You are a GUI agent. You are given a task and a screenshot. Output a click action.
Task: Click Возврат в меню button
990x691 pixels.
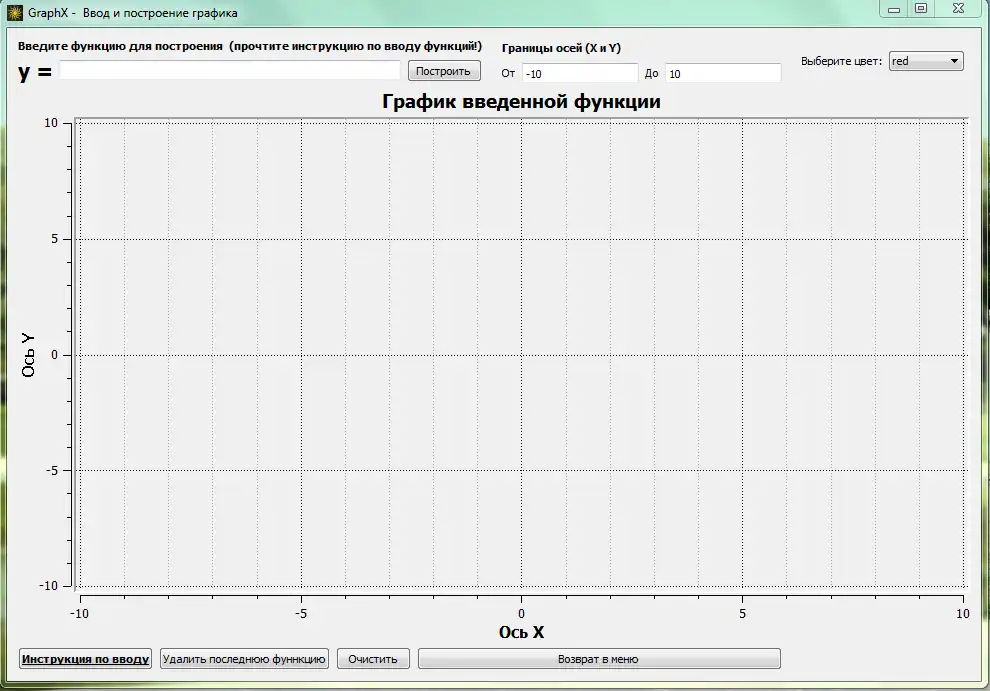[x=599, y=659]
